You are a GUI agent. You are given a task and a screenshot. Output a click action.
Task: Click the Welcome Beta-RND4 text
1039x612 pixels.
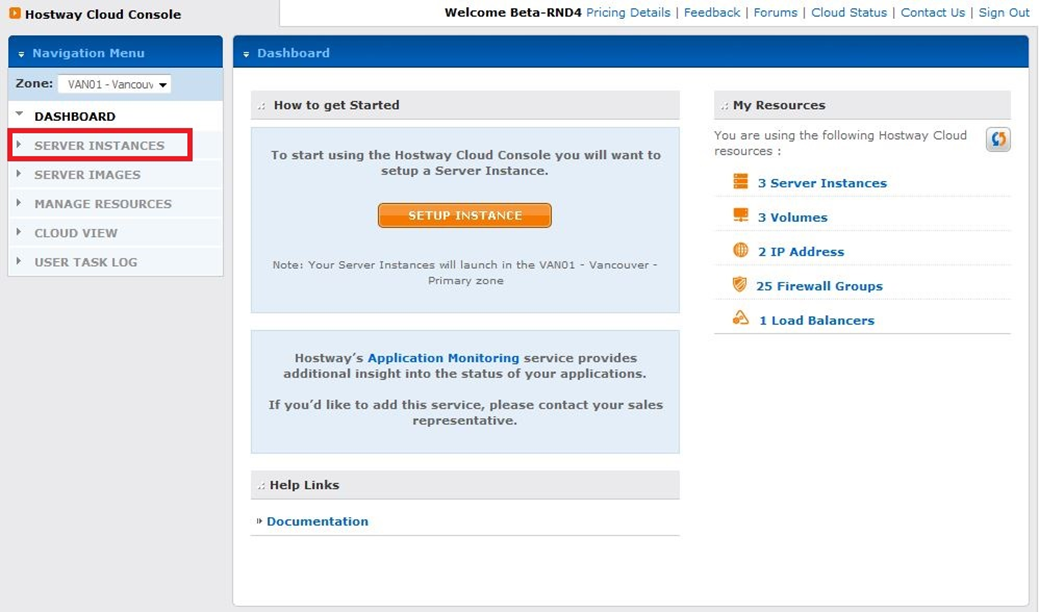[x=513, y=13]
